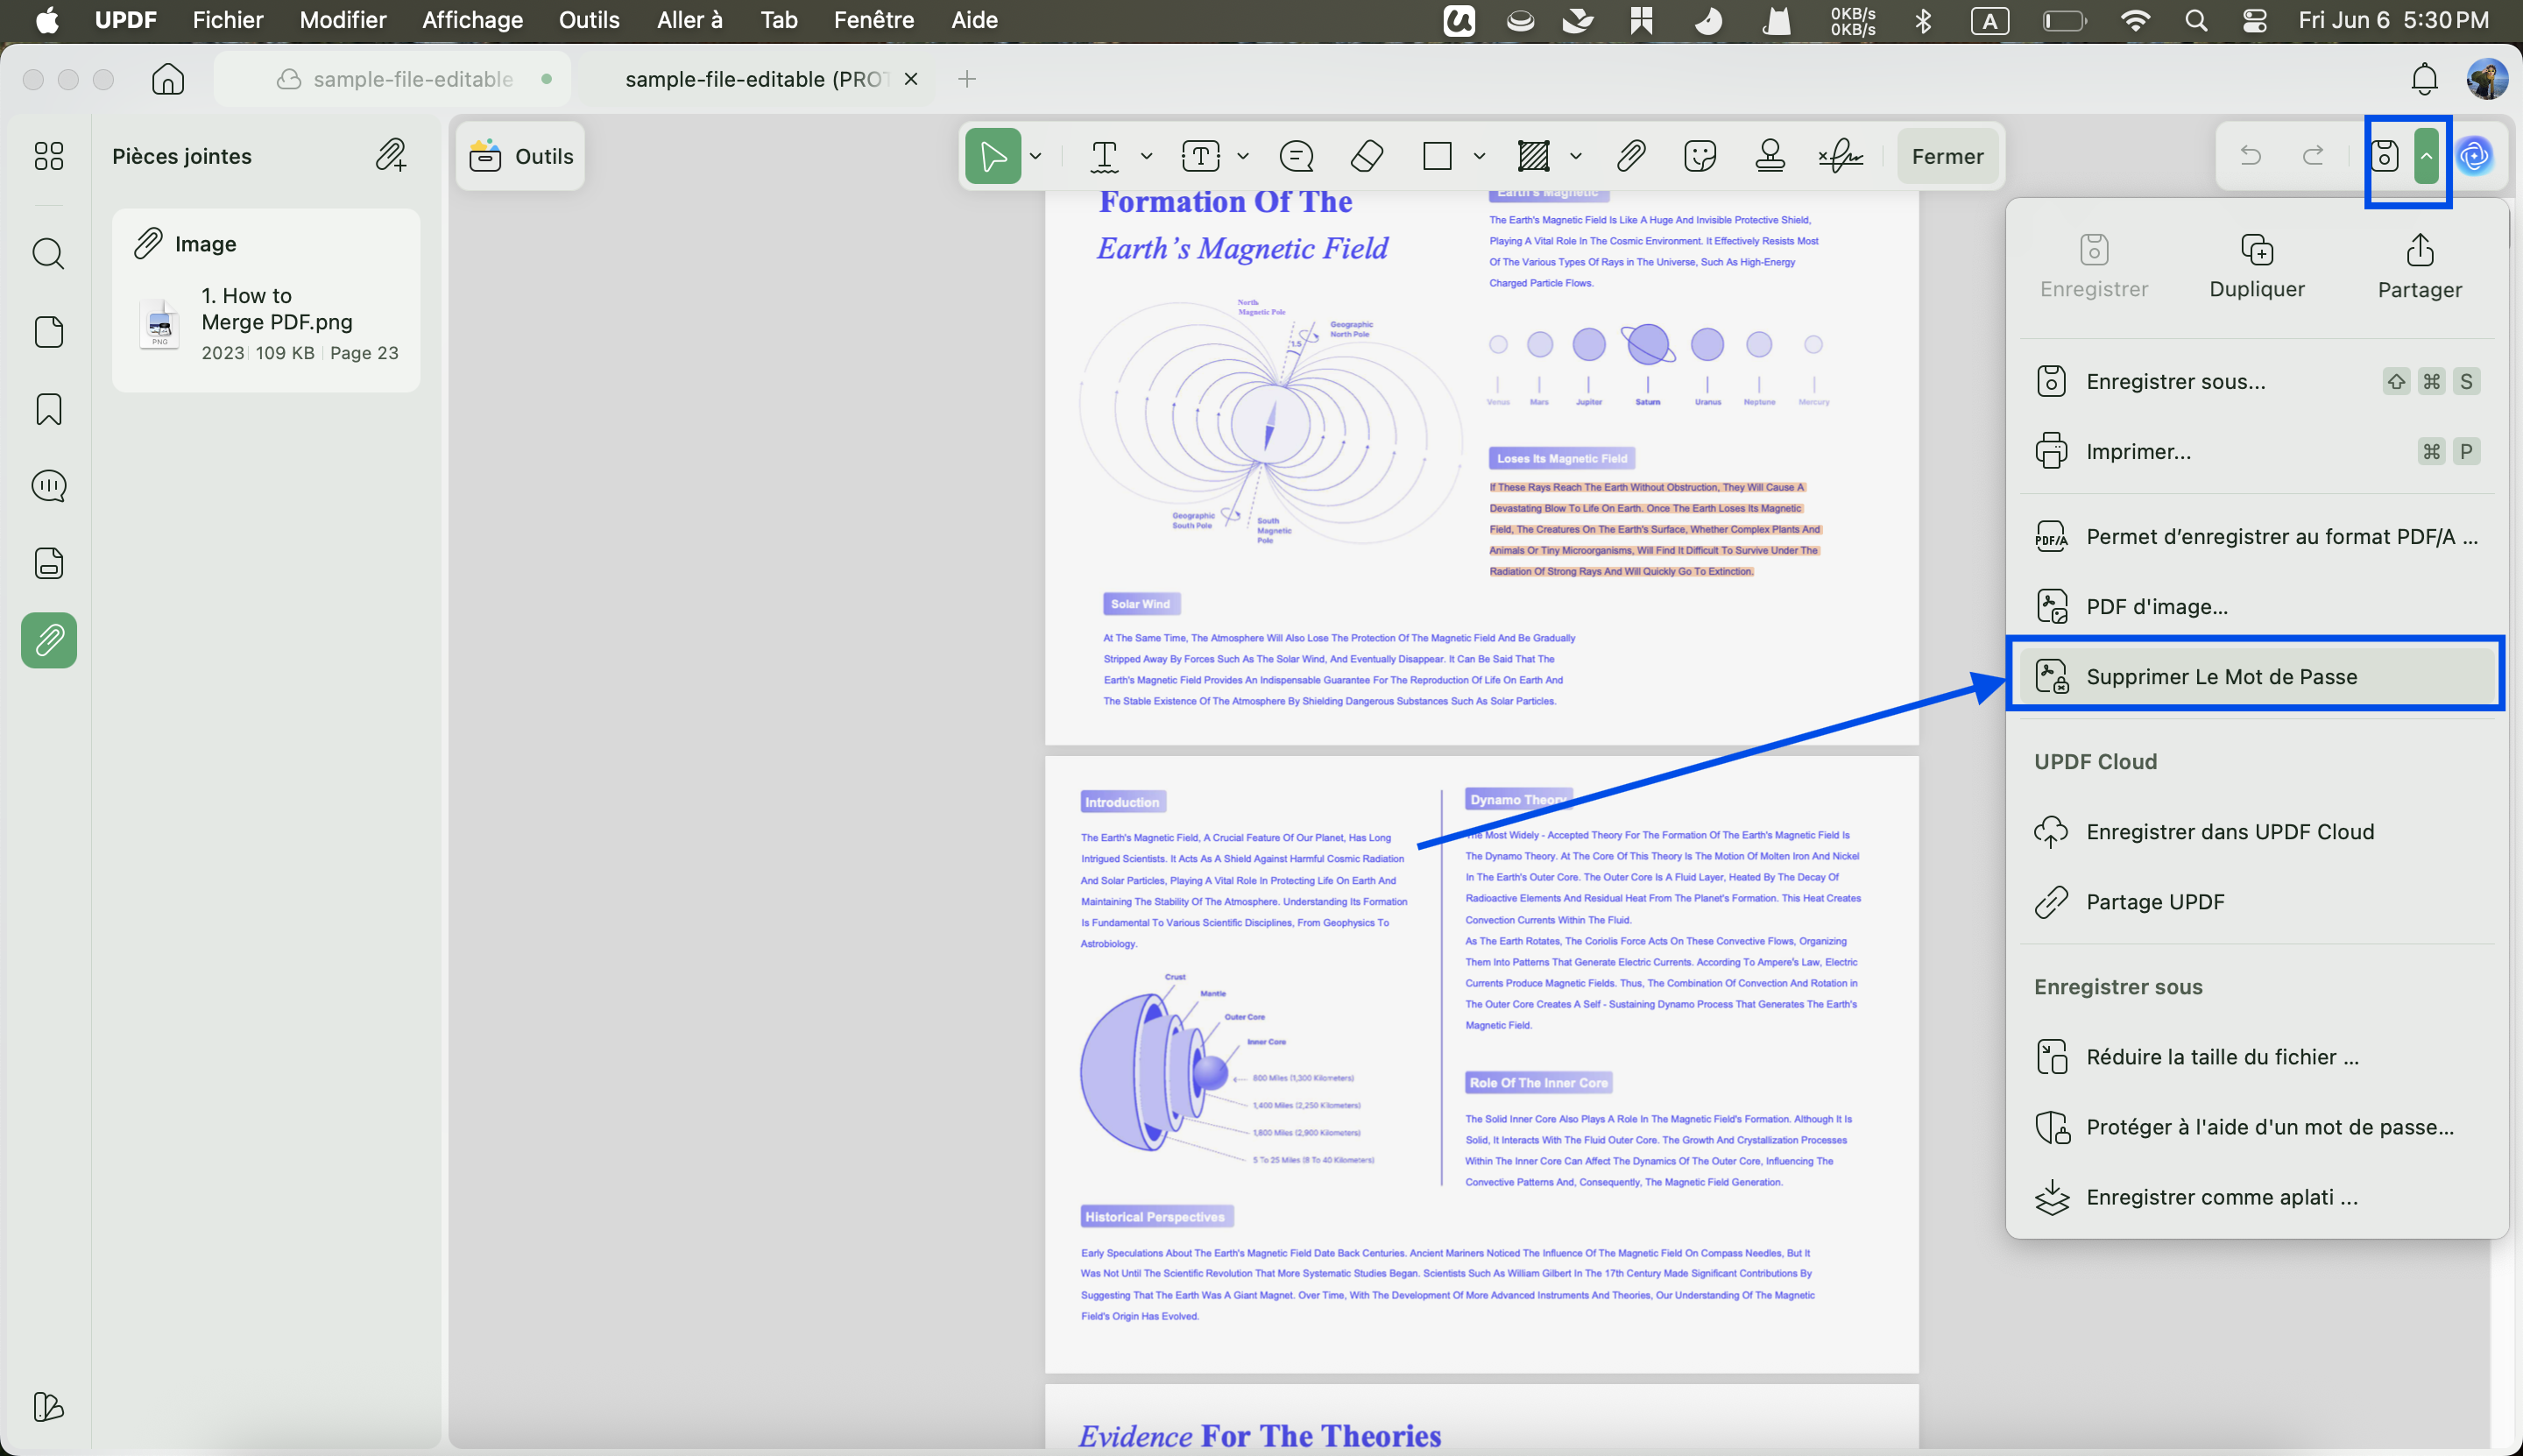Open the search panel in left sidebar
2523x1456 pixels.
pyautogui.click(x=49, y=254)
